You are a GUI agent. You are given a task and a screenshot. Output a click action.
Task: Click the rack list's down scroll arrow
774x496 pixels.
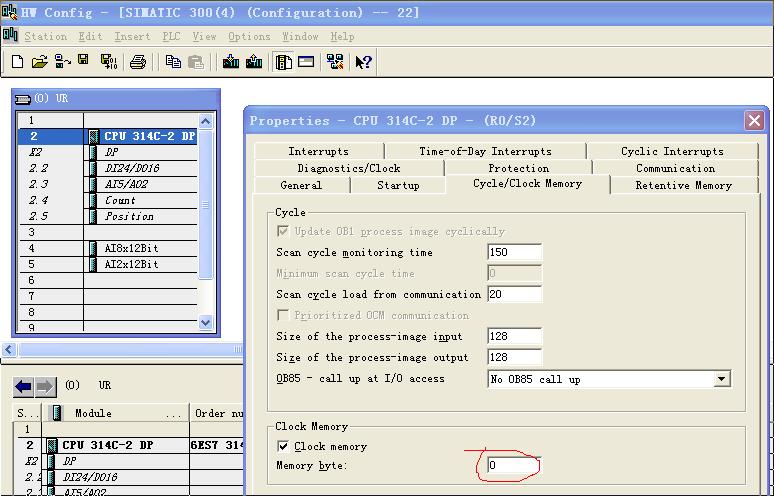click(206, 322)
